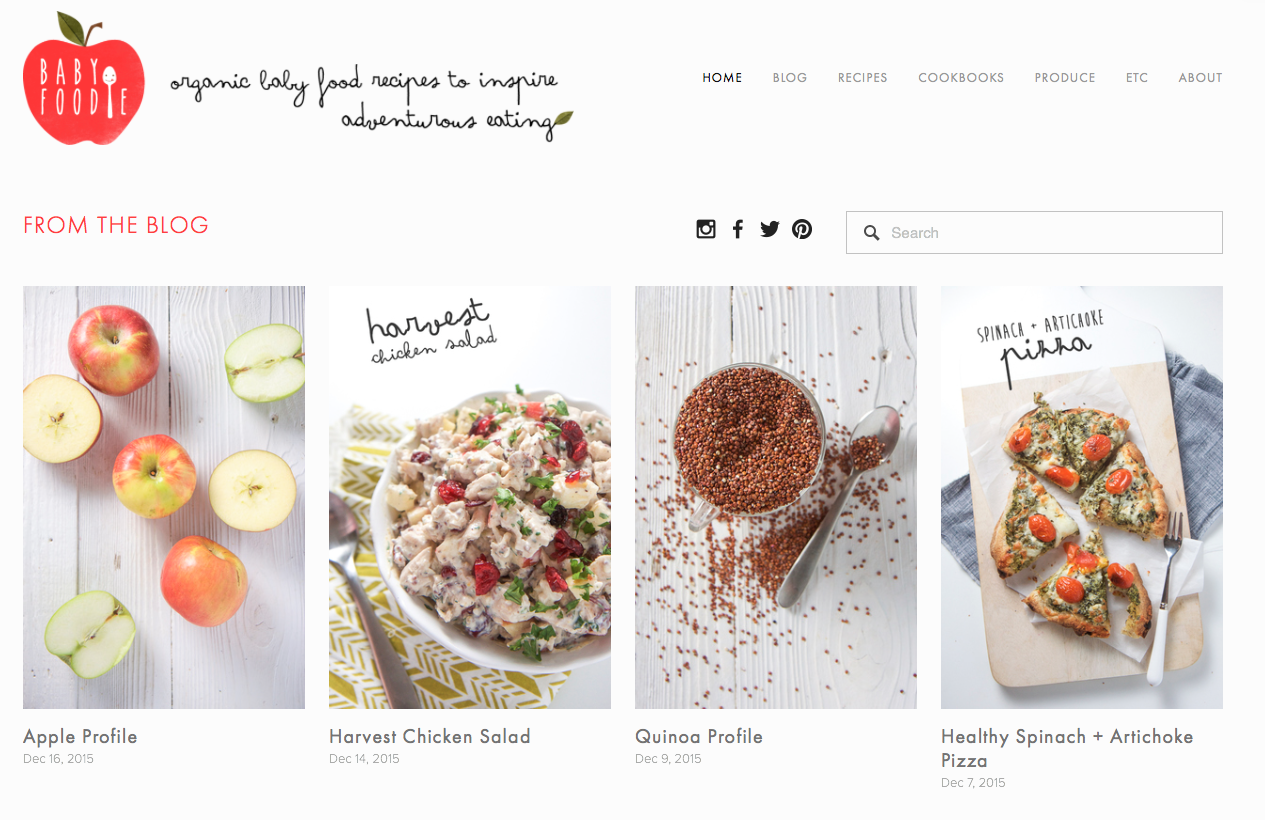
Task: Open the Blog menu item
Action: [790, 78]
